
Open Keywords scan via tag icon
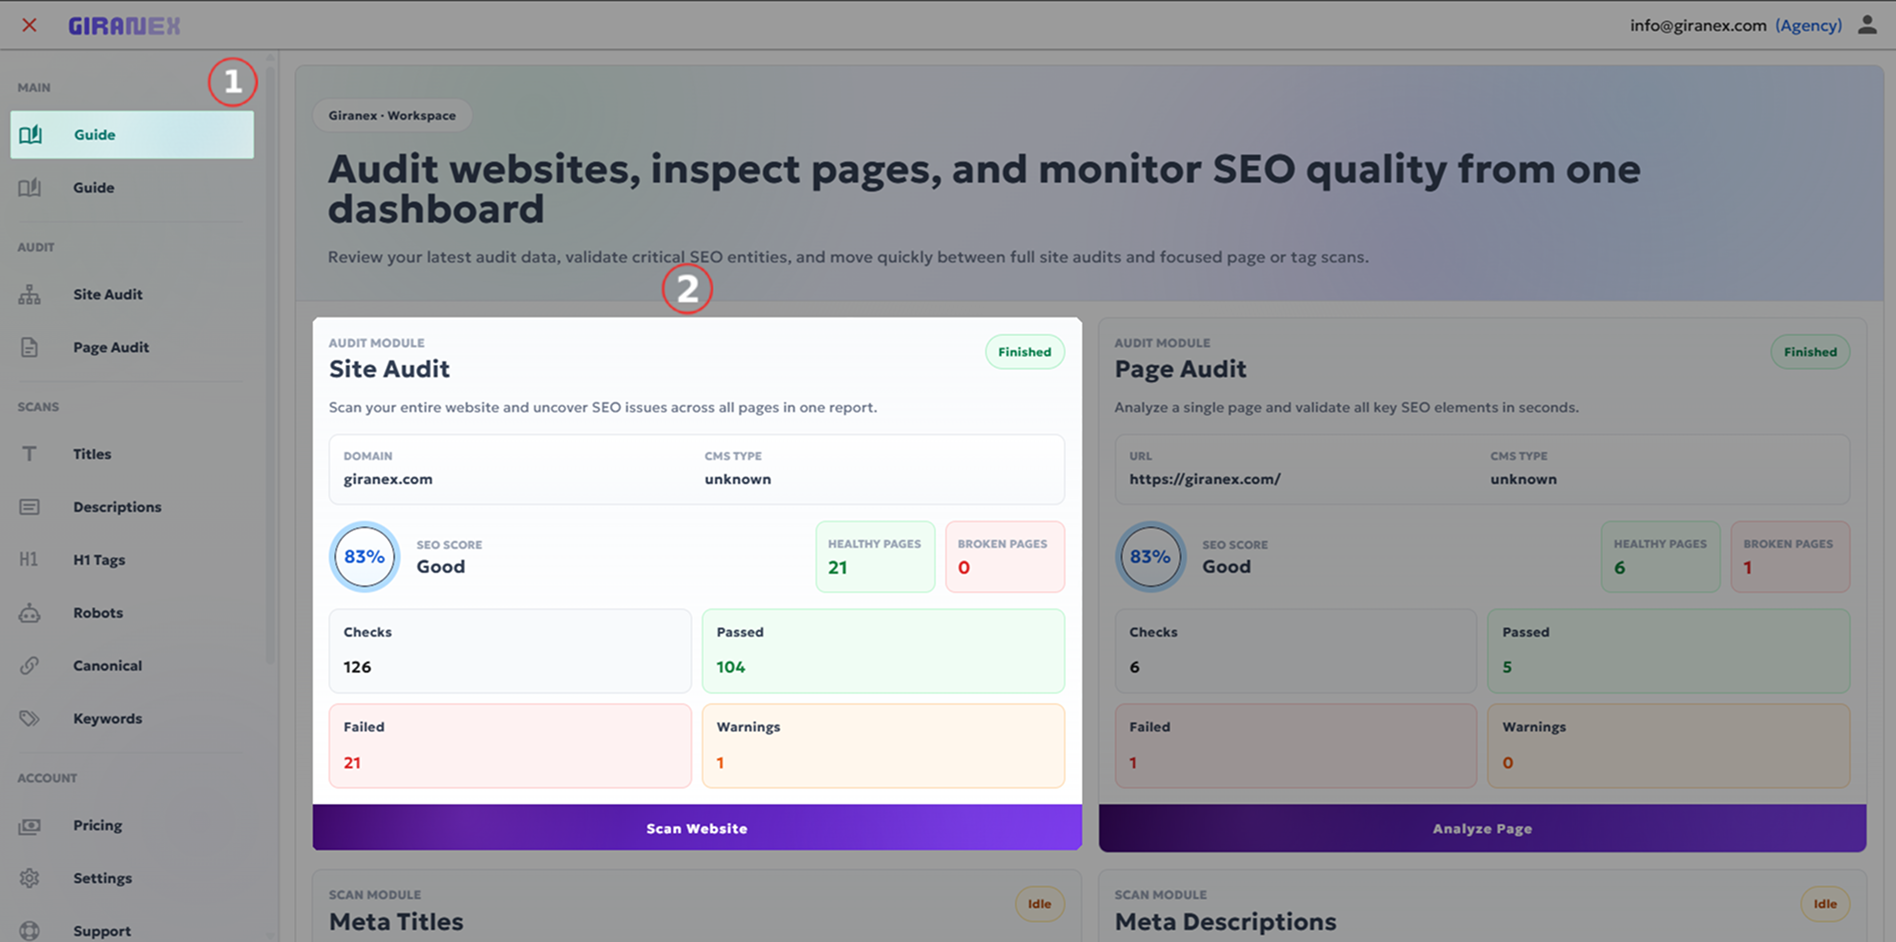[30, 719]
